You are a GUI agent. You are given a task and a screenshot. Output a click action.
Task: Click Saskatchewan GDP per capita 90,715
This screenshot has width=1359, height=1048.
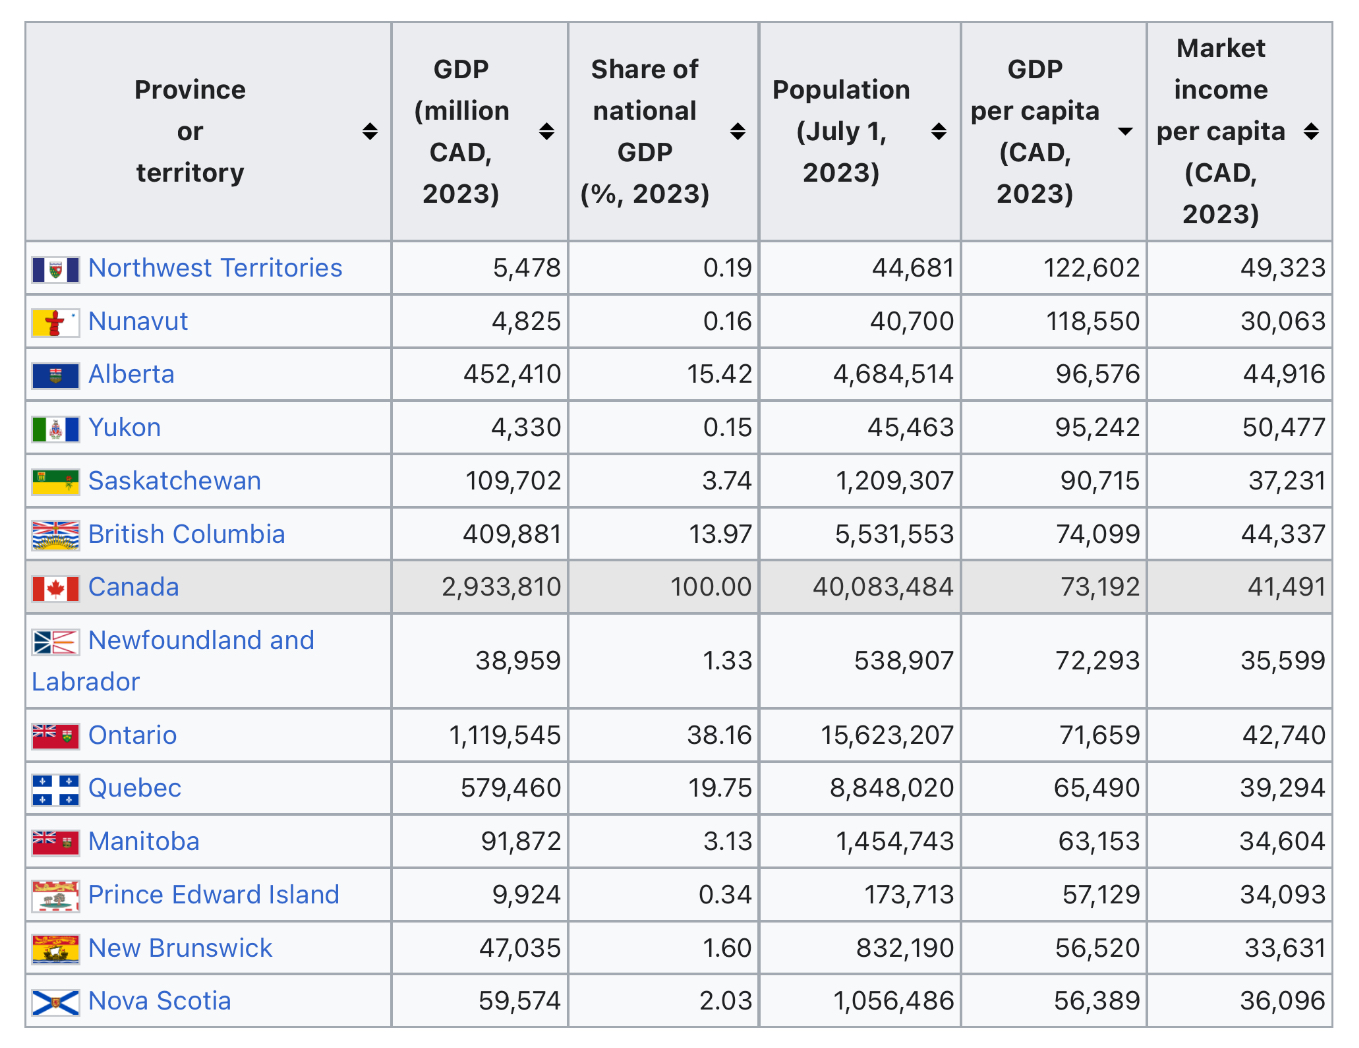point(1100,480)
